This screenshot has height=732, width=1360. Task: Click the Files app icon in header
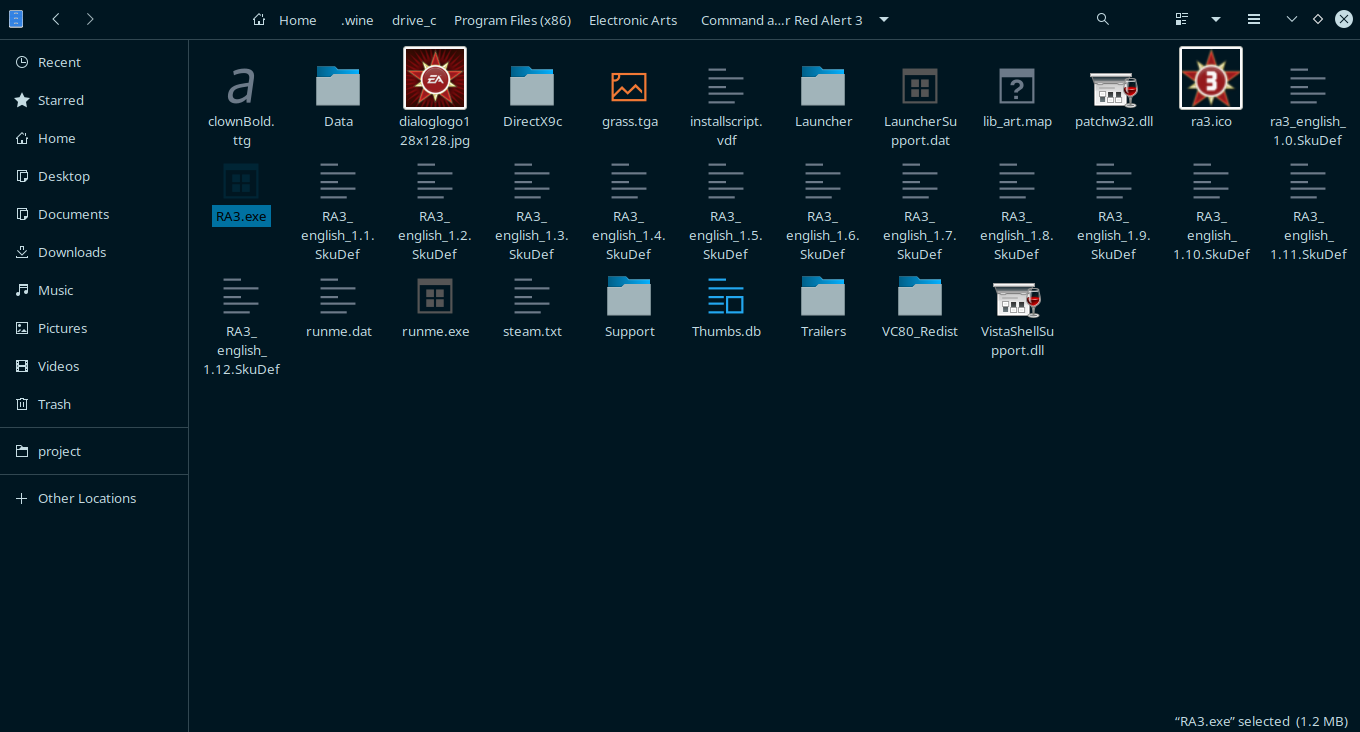point(16,19)
